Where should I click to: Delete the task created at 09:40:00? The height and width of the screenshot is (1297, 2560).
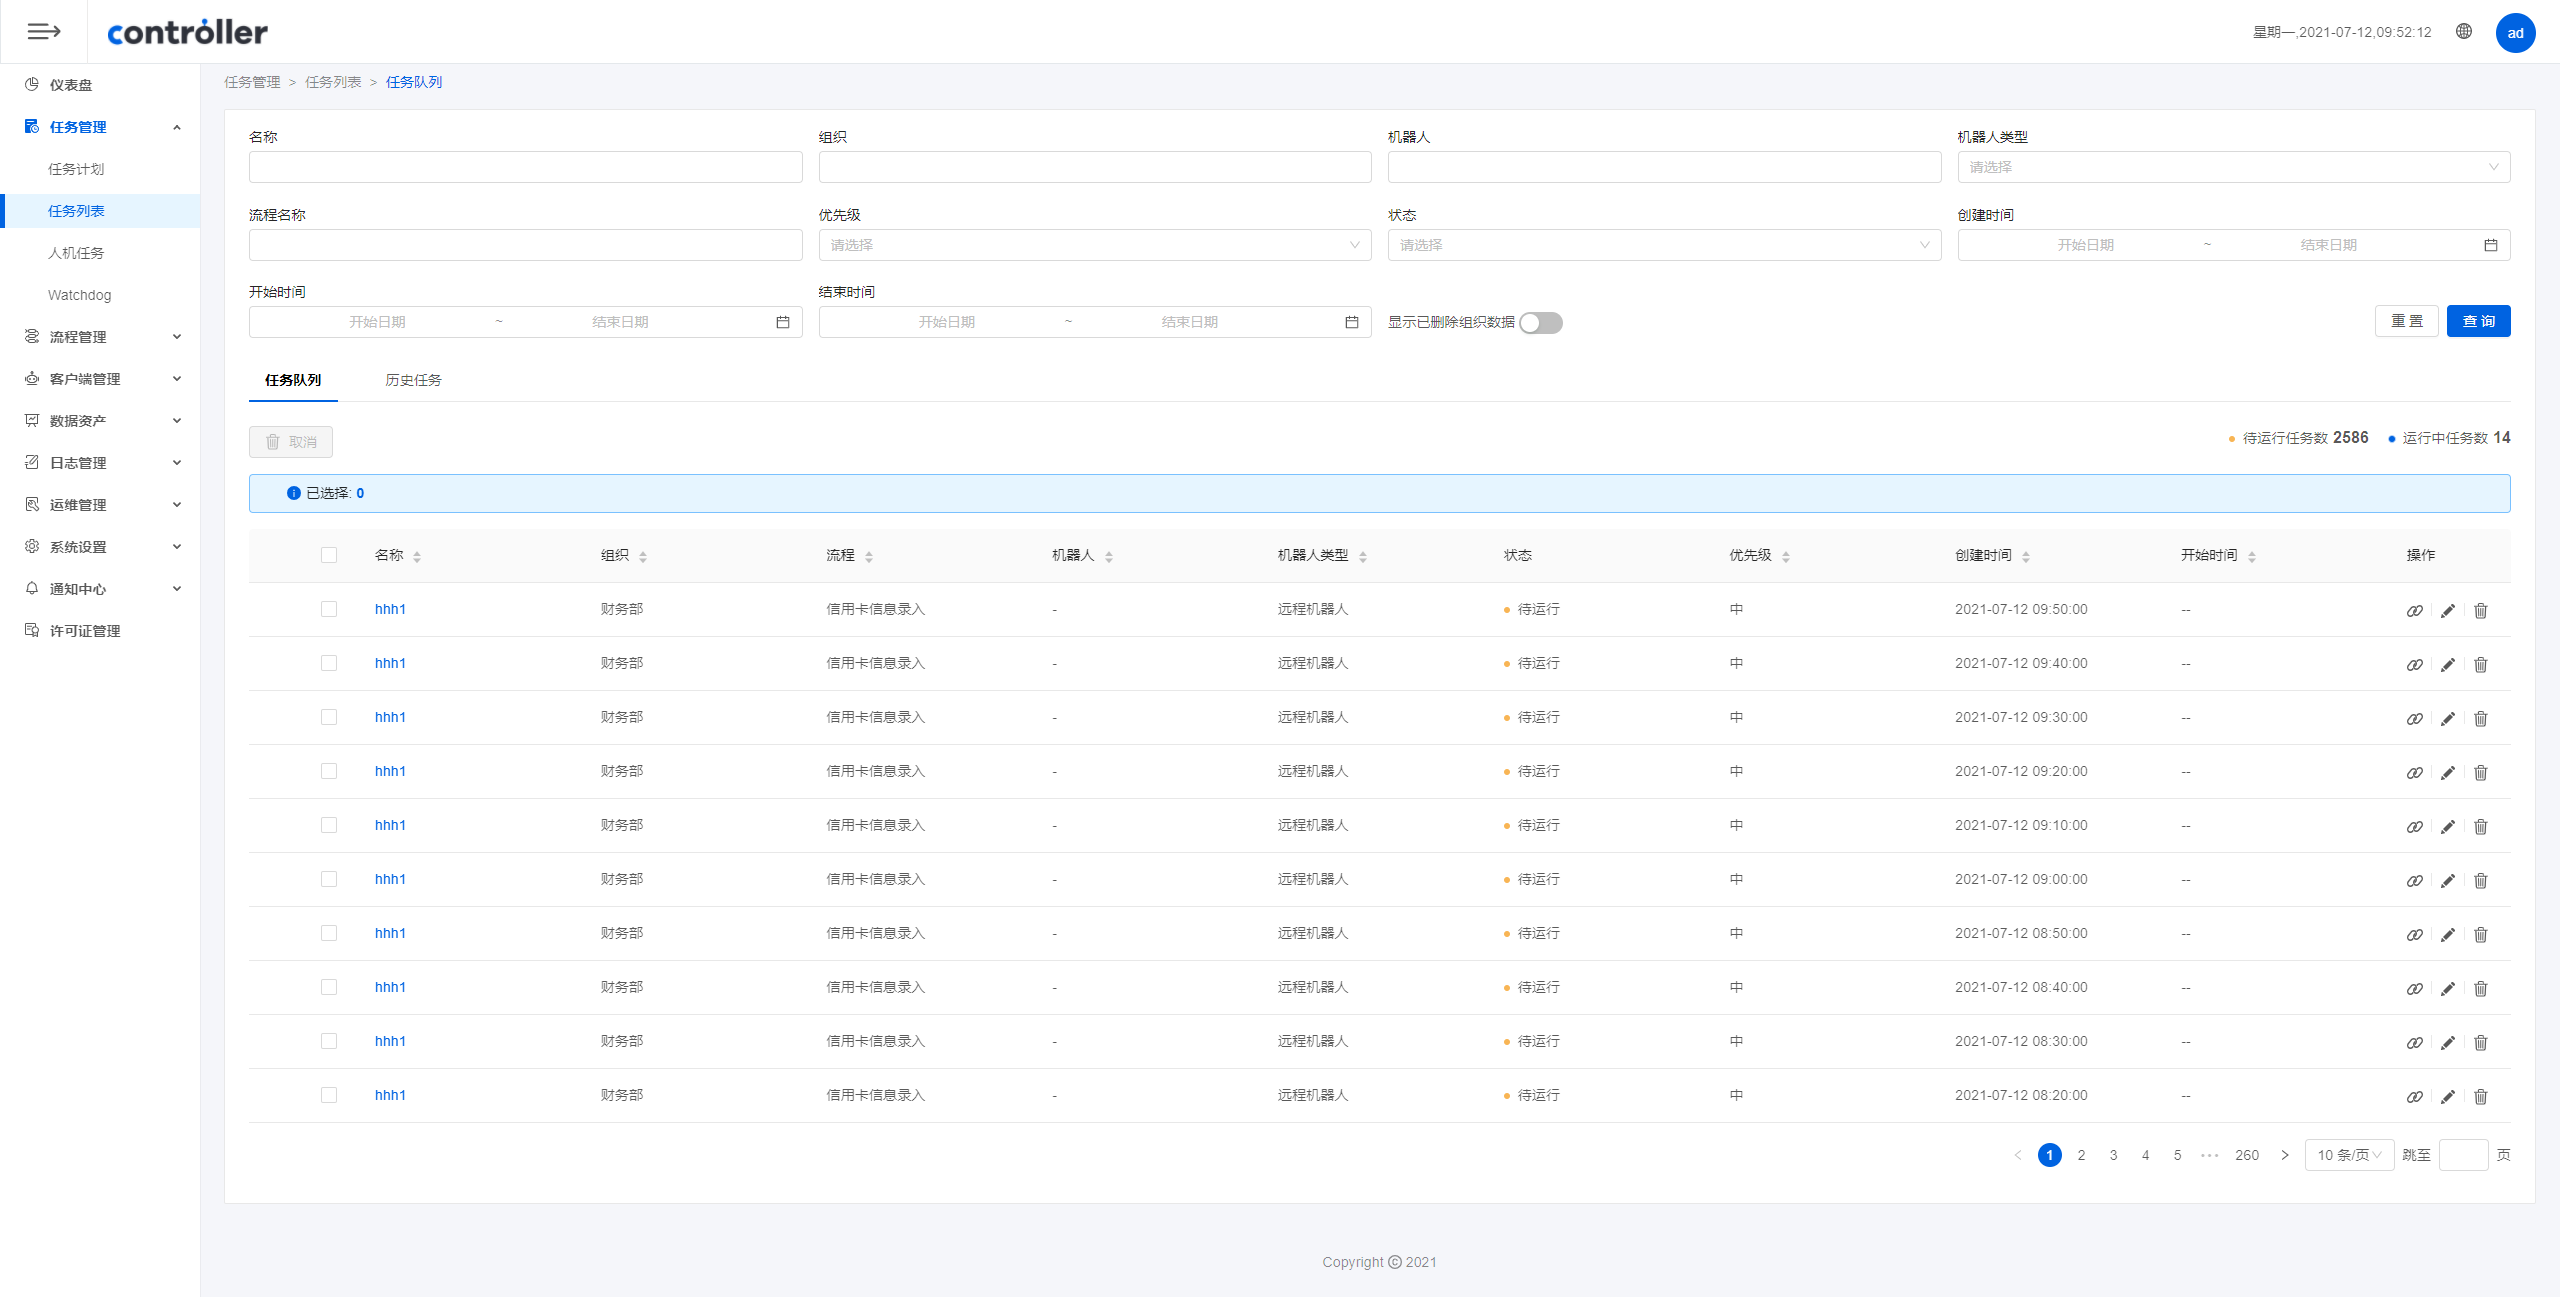[x=2481, y=665]
